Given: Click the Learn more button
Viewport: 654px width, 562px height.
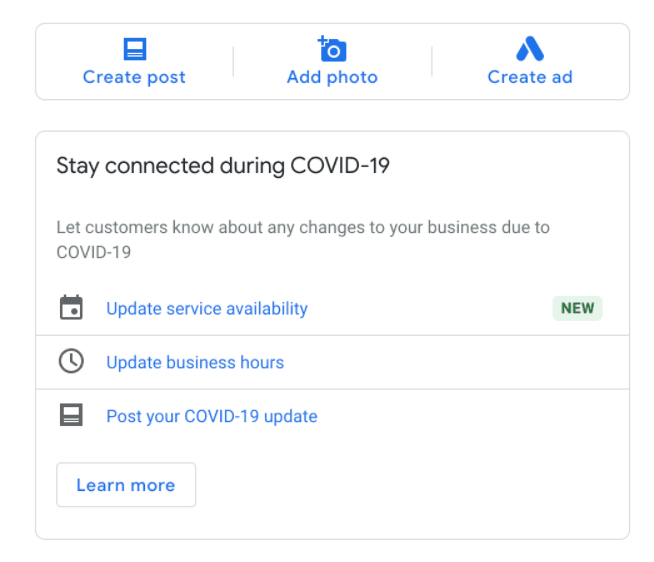Looking at the screenshot, I should [x=126, y=485].
